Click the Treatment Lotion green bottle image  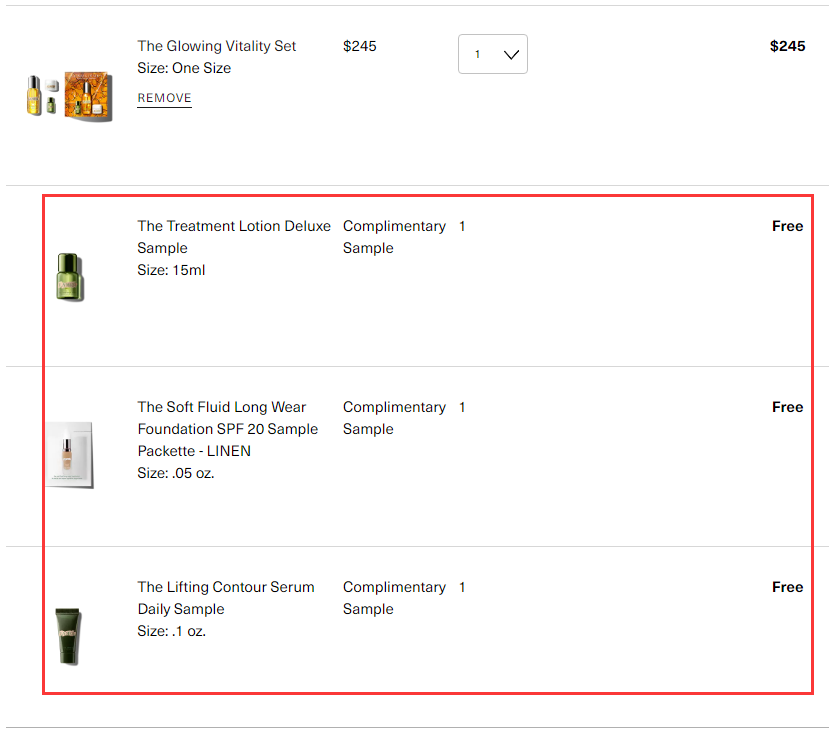(x=69, y=277)
